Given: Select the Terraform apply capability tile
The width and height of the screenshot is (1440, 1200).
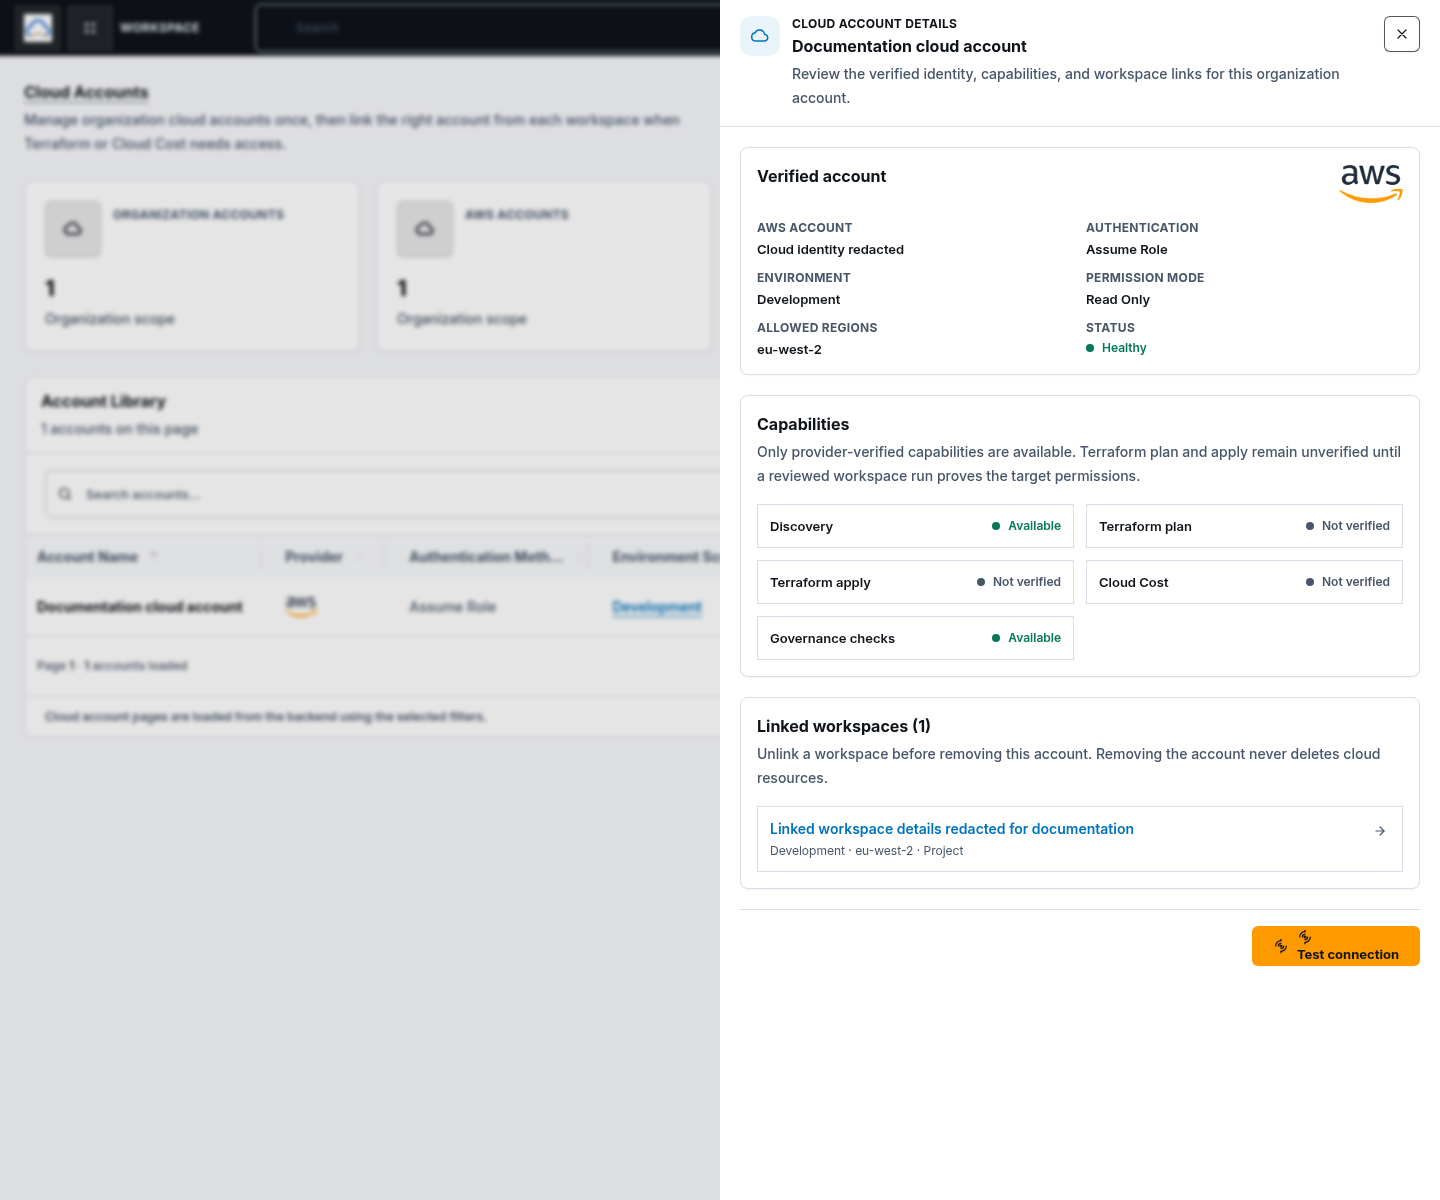Looking at the screenshot, I should (915, 582).
